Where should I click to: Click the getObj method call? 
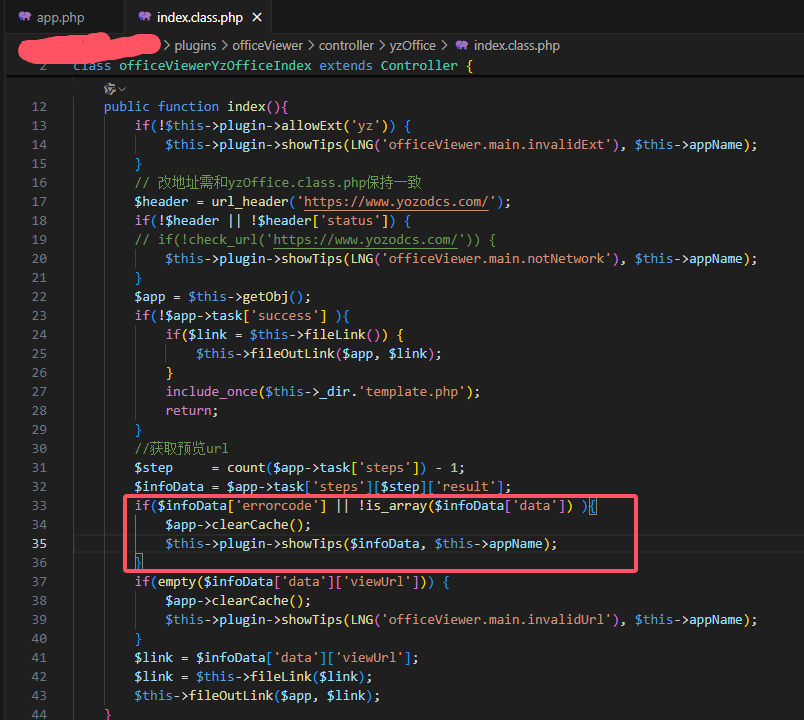[265, 296]
